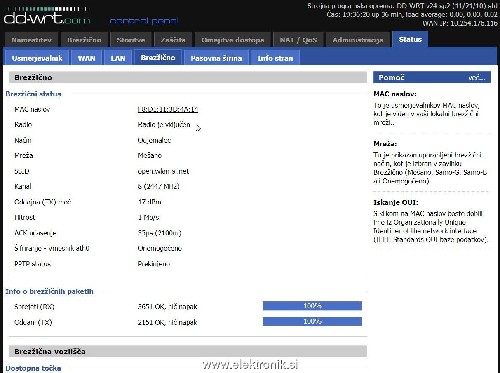Click the SSID value text
The image size is (500, 373).
pyautogui.click(x=163, y=171)
